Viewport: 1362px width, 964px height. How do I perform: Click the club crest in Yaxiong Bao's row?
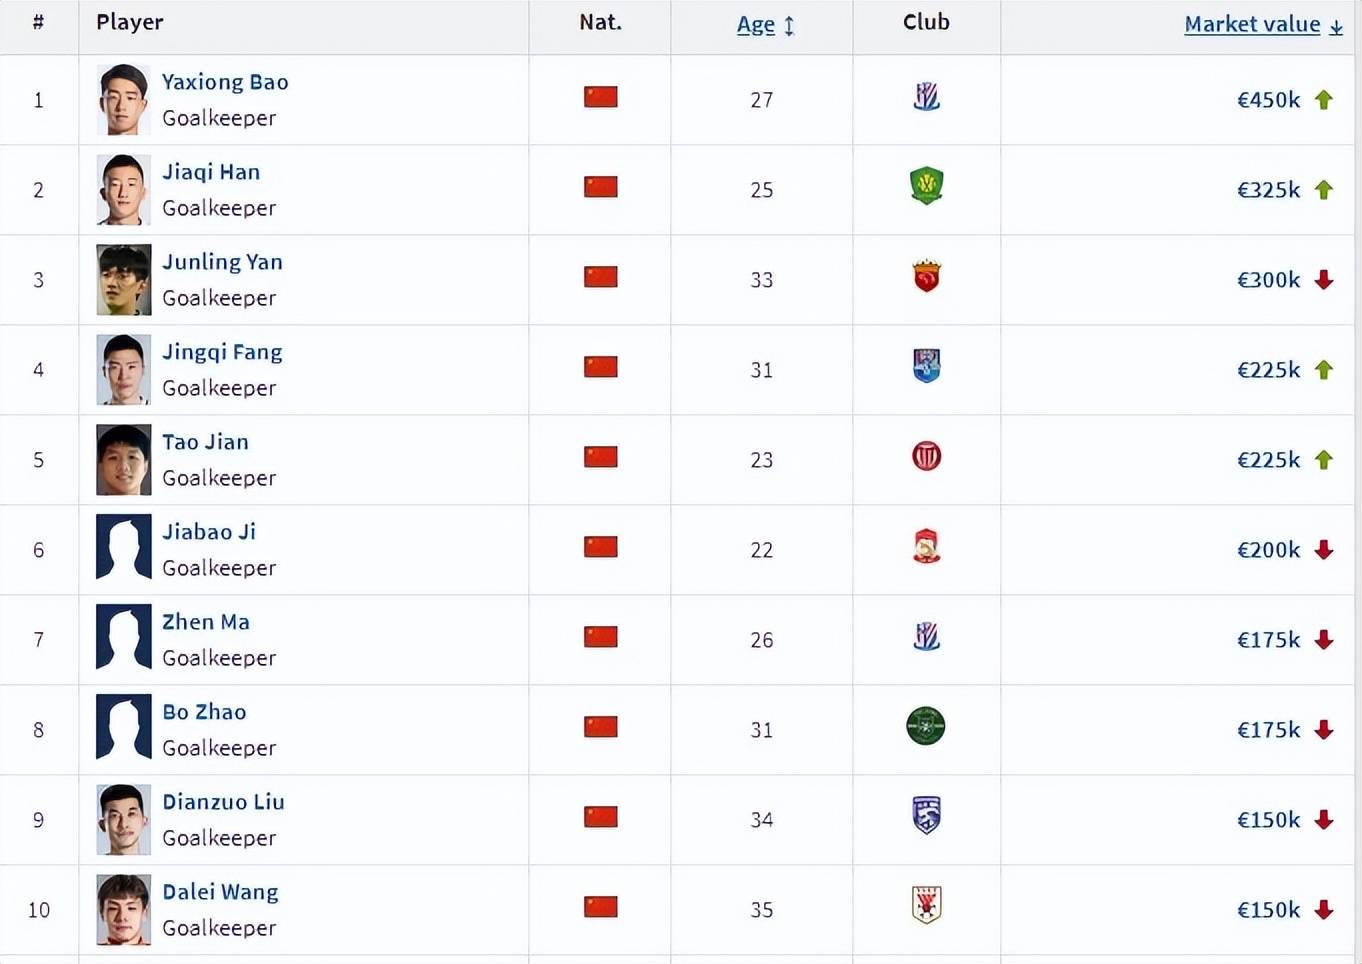(926, 97)
